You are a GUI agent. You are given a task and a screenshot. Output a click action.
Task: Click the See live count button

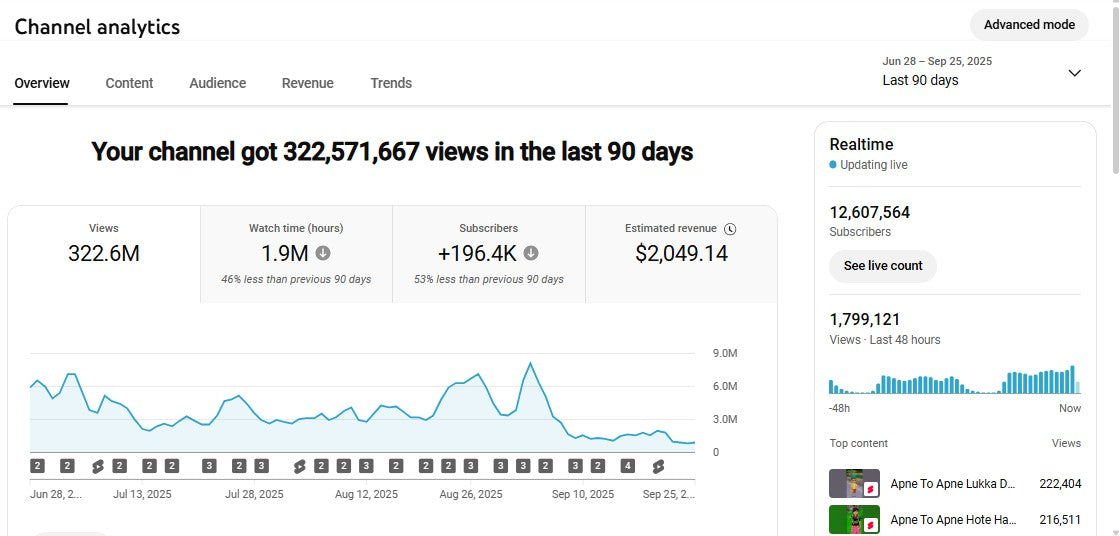(882, 266)
